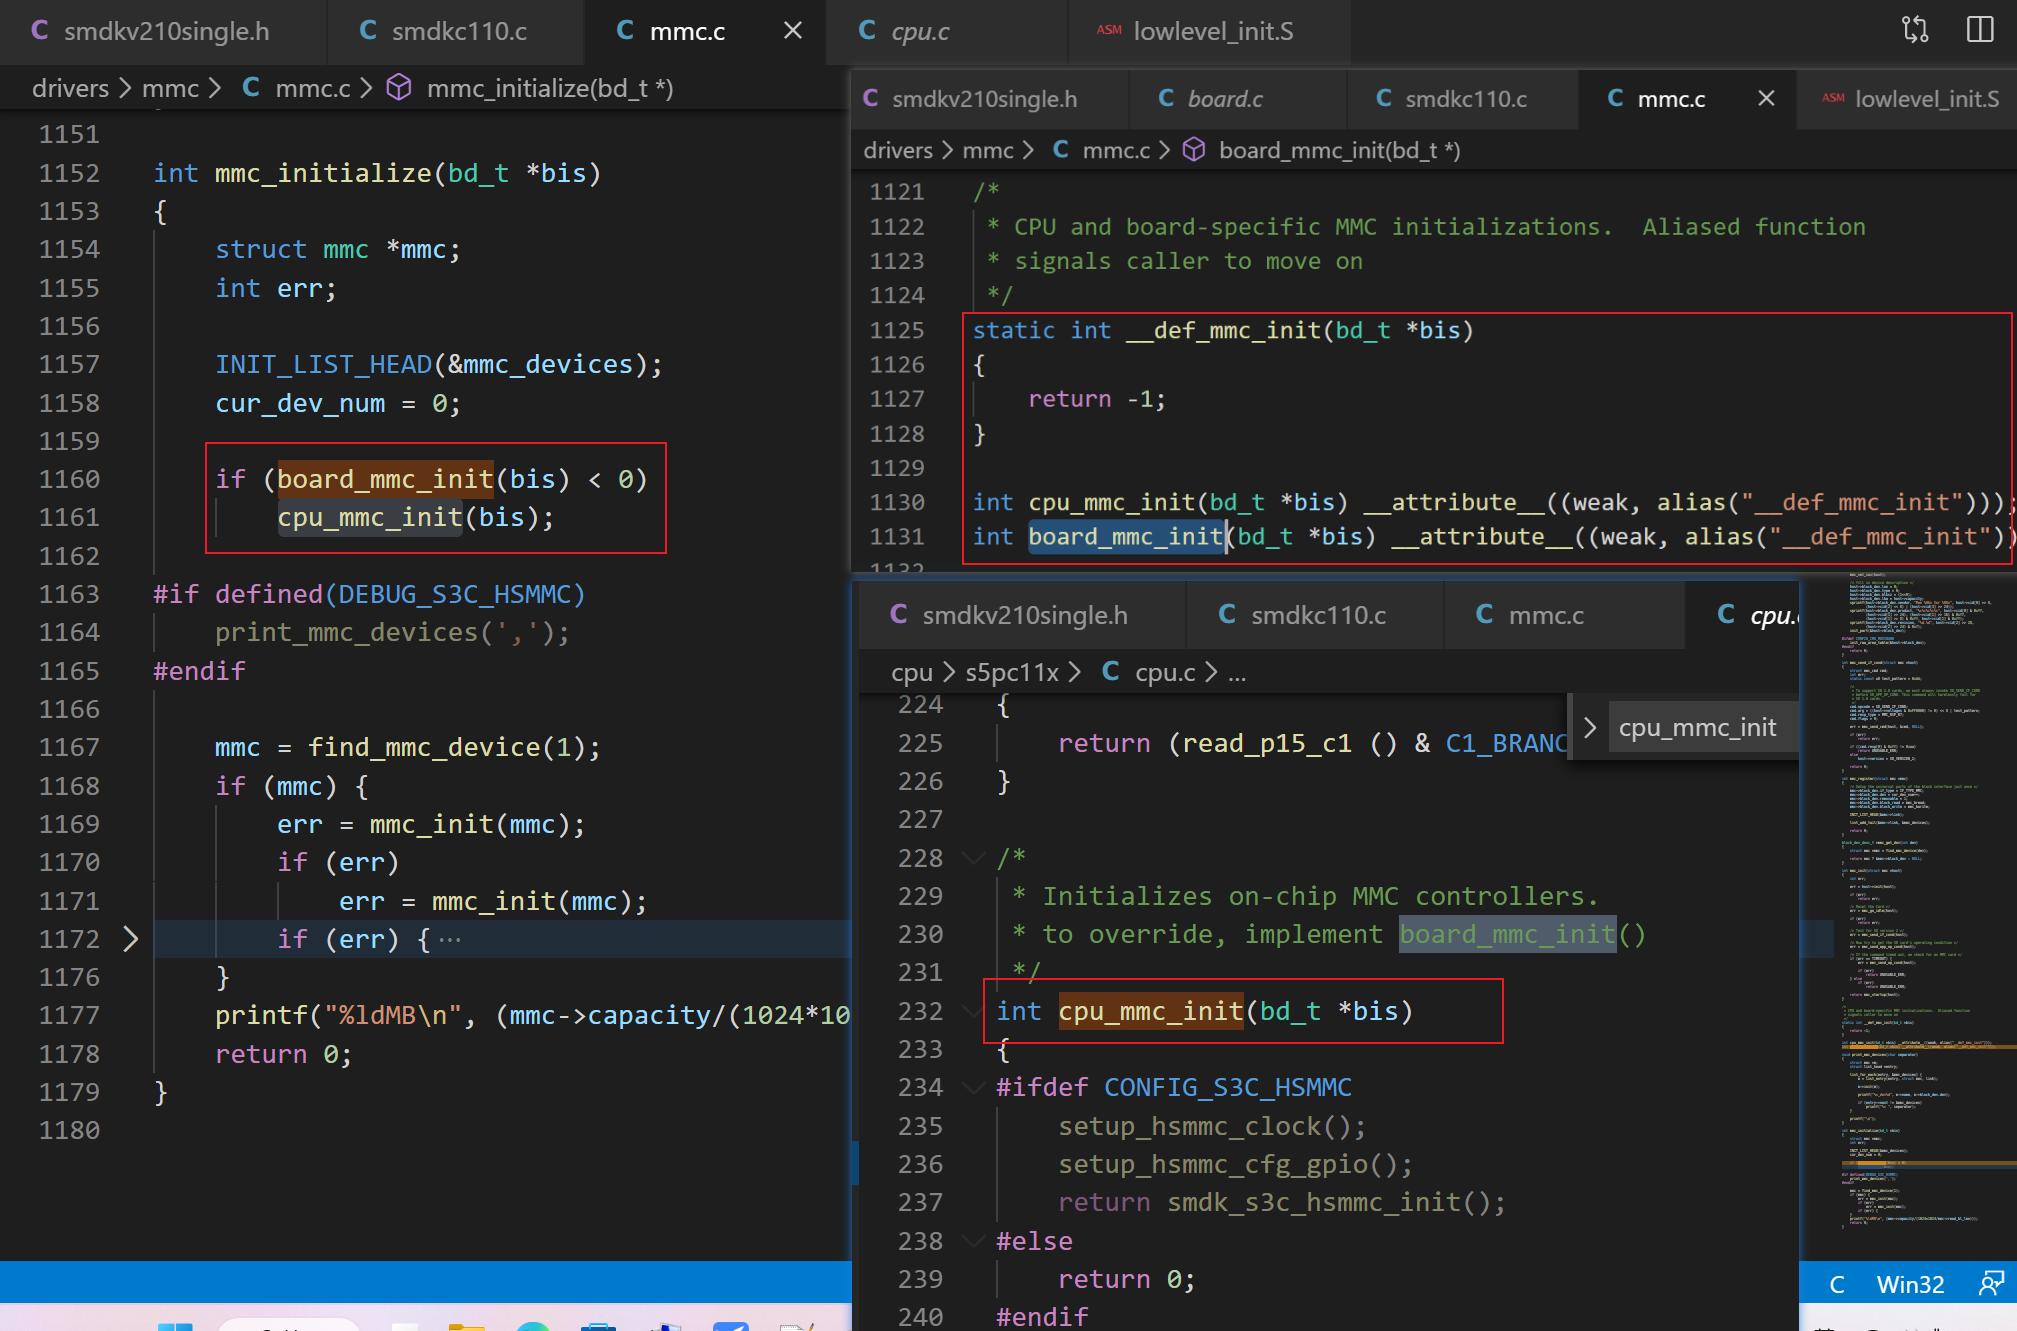Click the drivers breadcrumb in top editor
Image resolution: width=2017 pixels, height=1331 pixels.
(x=70, y=88)
